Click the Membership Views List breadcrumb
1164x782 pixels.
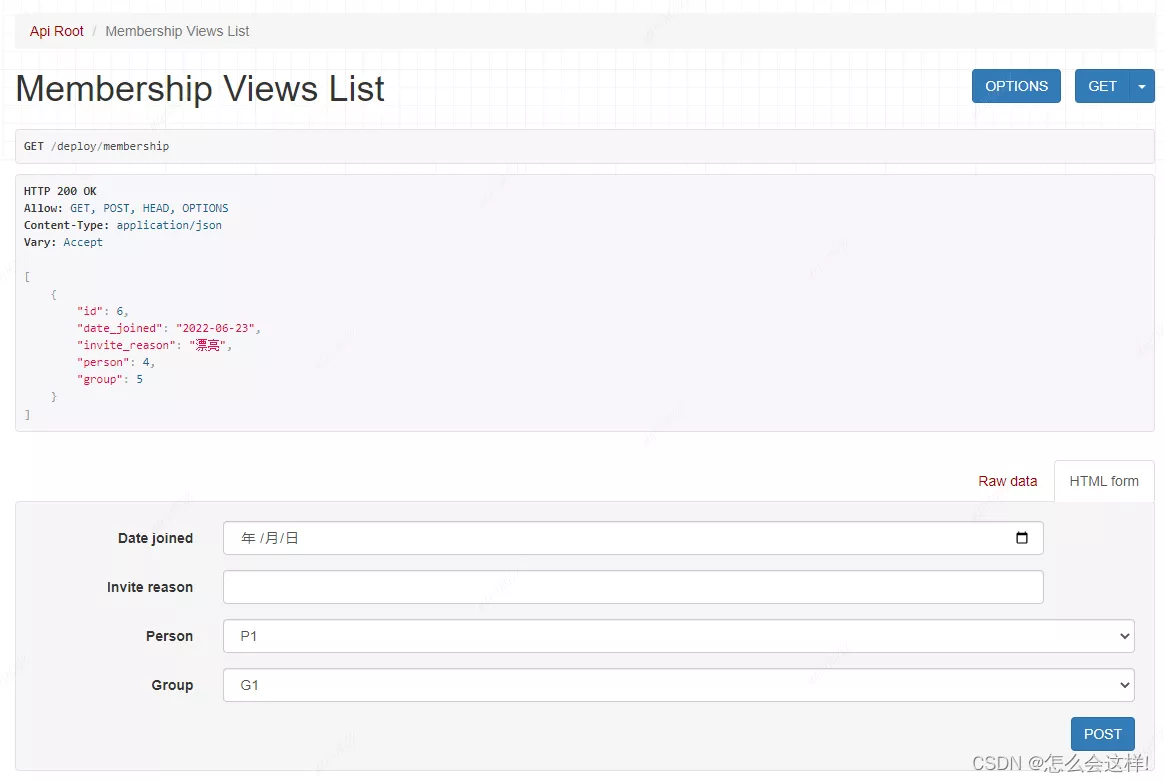coord(177,31)
